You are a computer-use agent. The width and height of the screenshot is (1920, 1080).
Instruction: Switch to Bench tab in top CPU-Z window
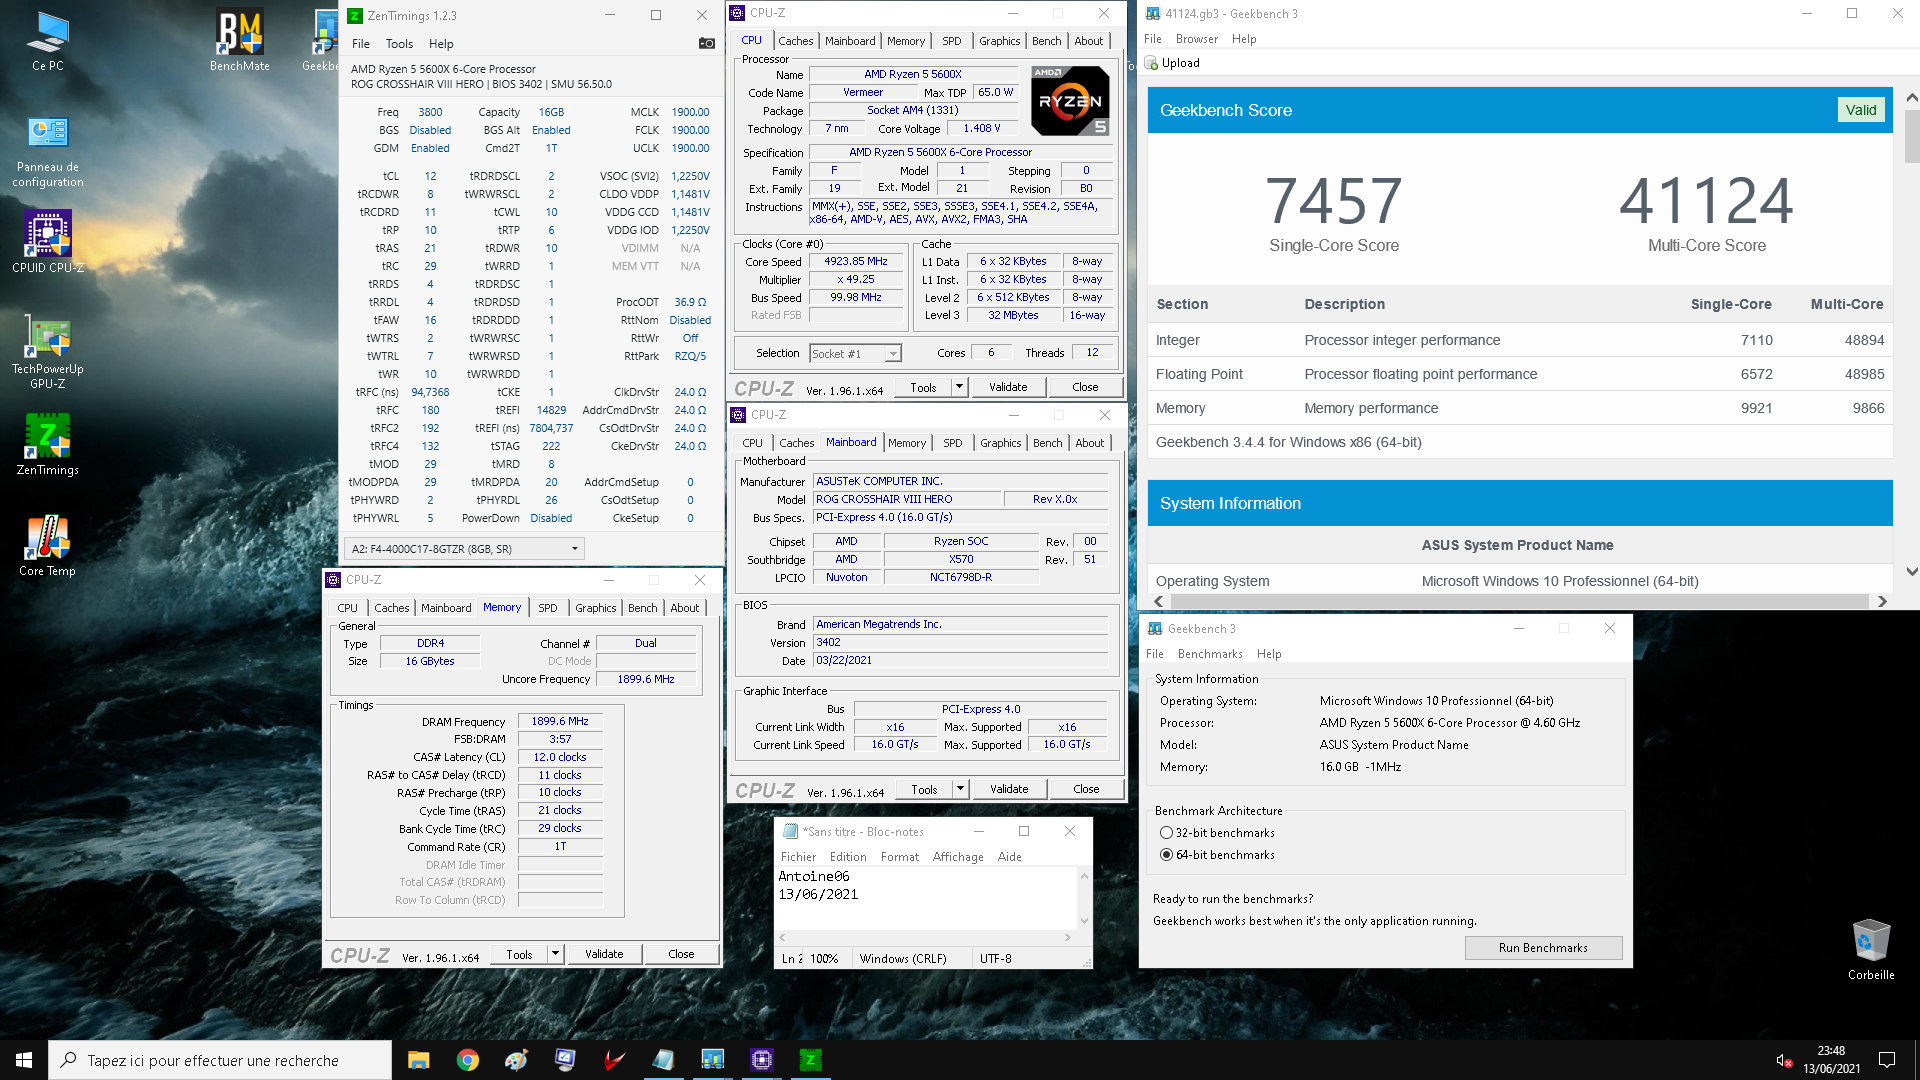[1046, 41]
